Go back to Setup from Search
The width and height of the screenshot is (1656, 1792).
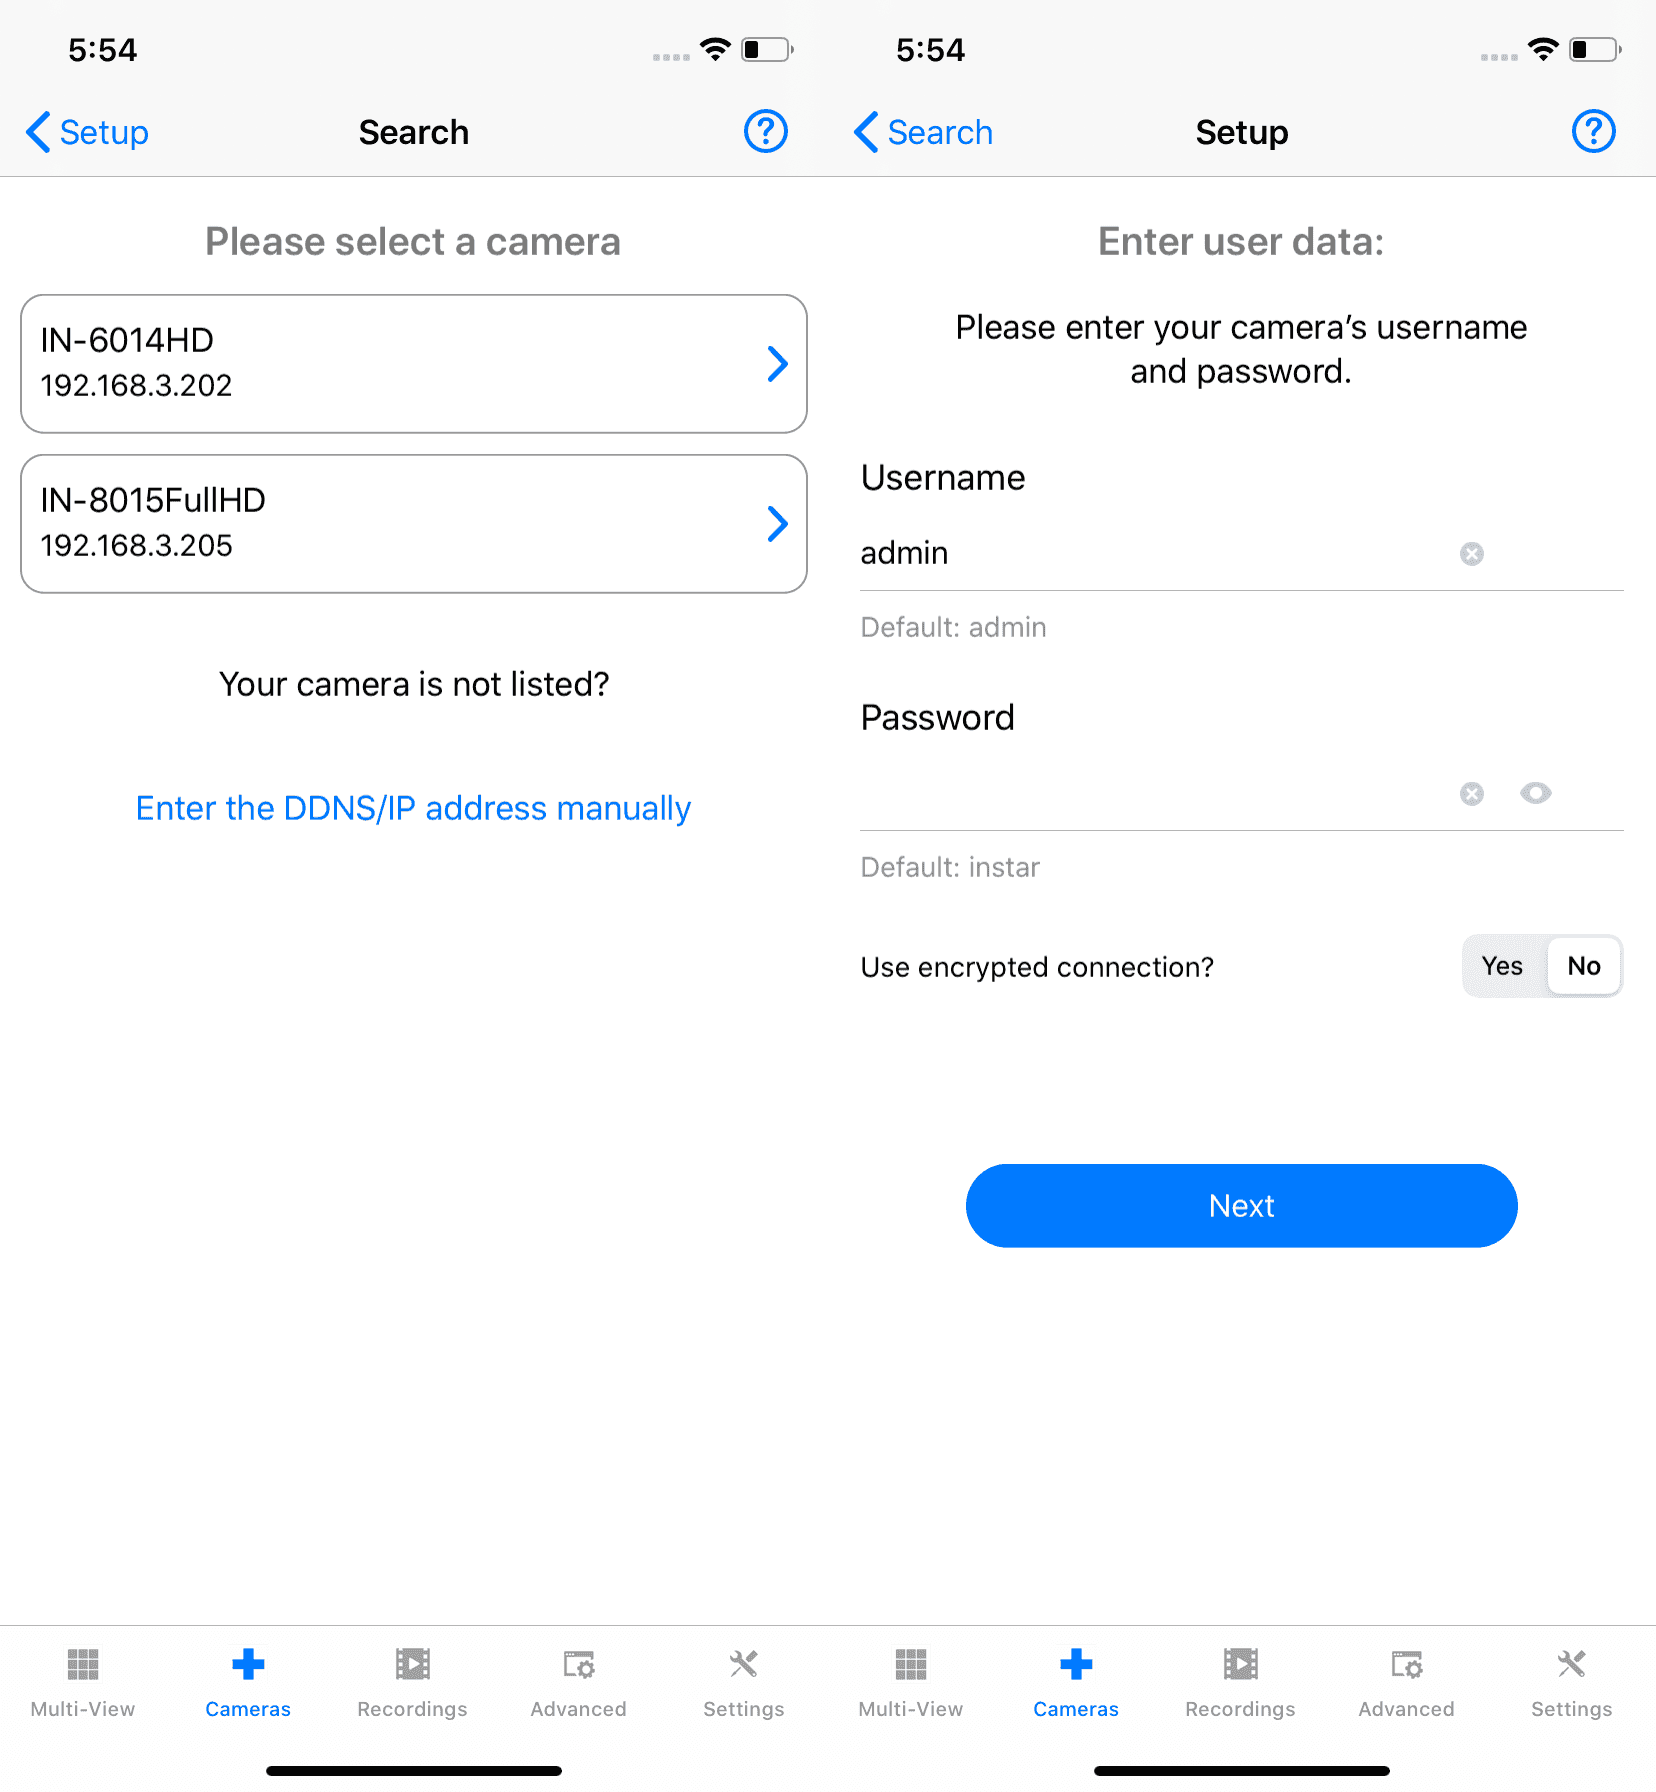coord(87,132)
